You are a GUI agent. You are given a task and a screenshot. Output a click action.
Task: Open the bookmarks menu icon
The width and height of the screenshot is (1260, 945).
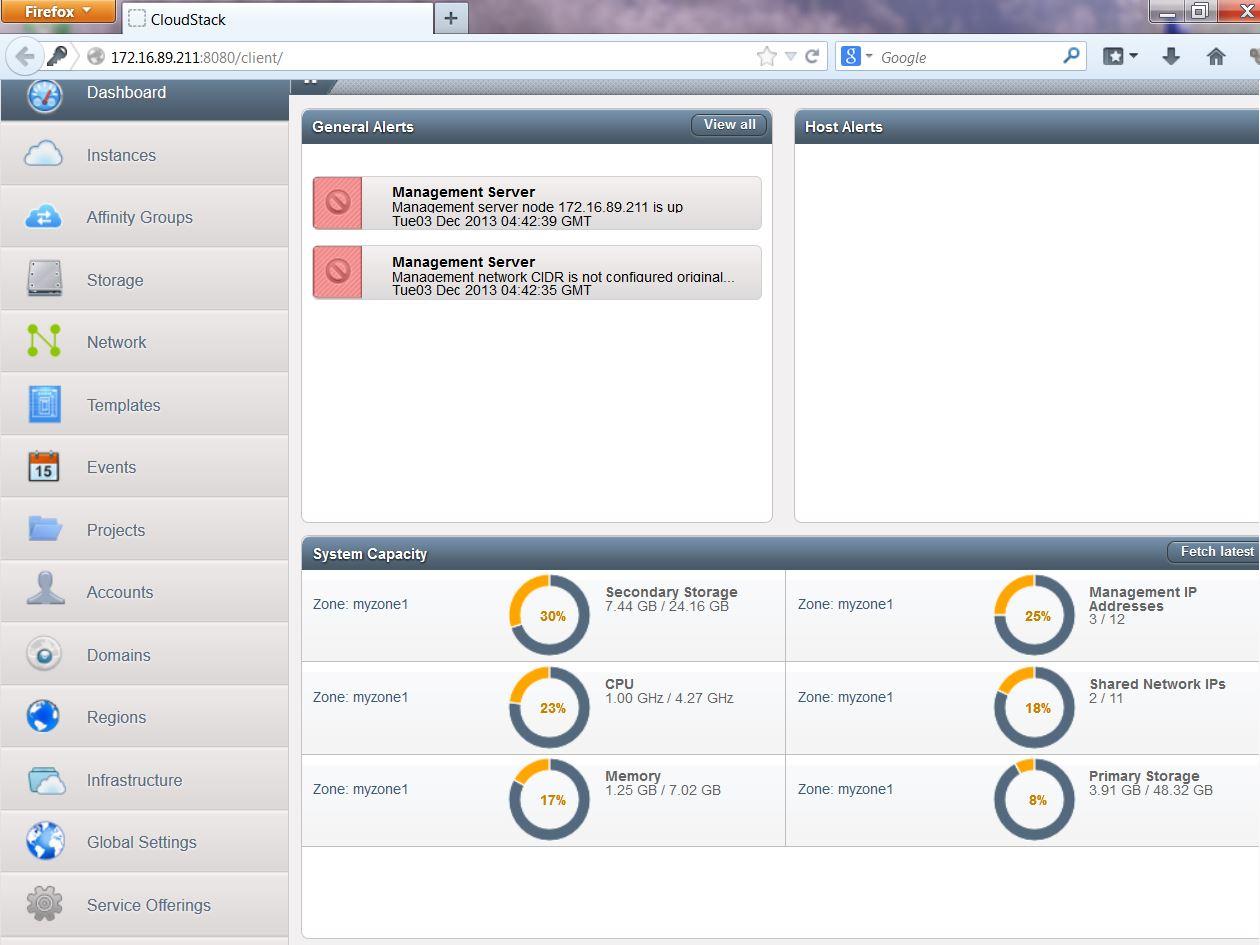[1120, 57]
